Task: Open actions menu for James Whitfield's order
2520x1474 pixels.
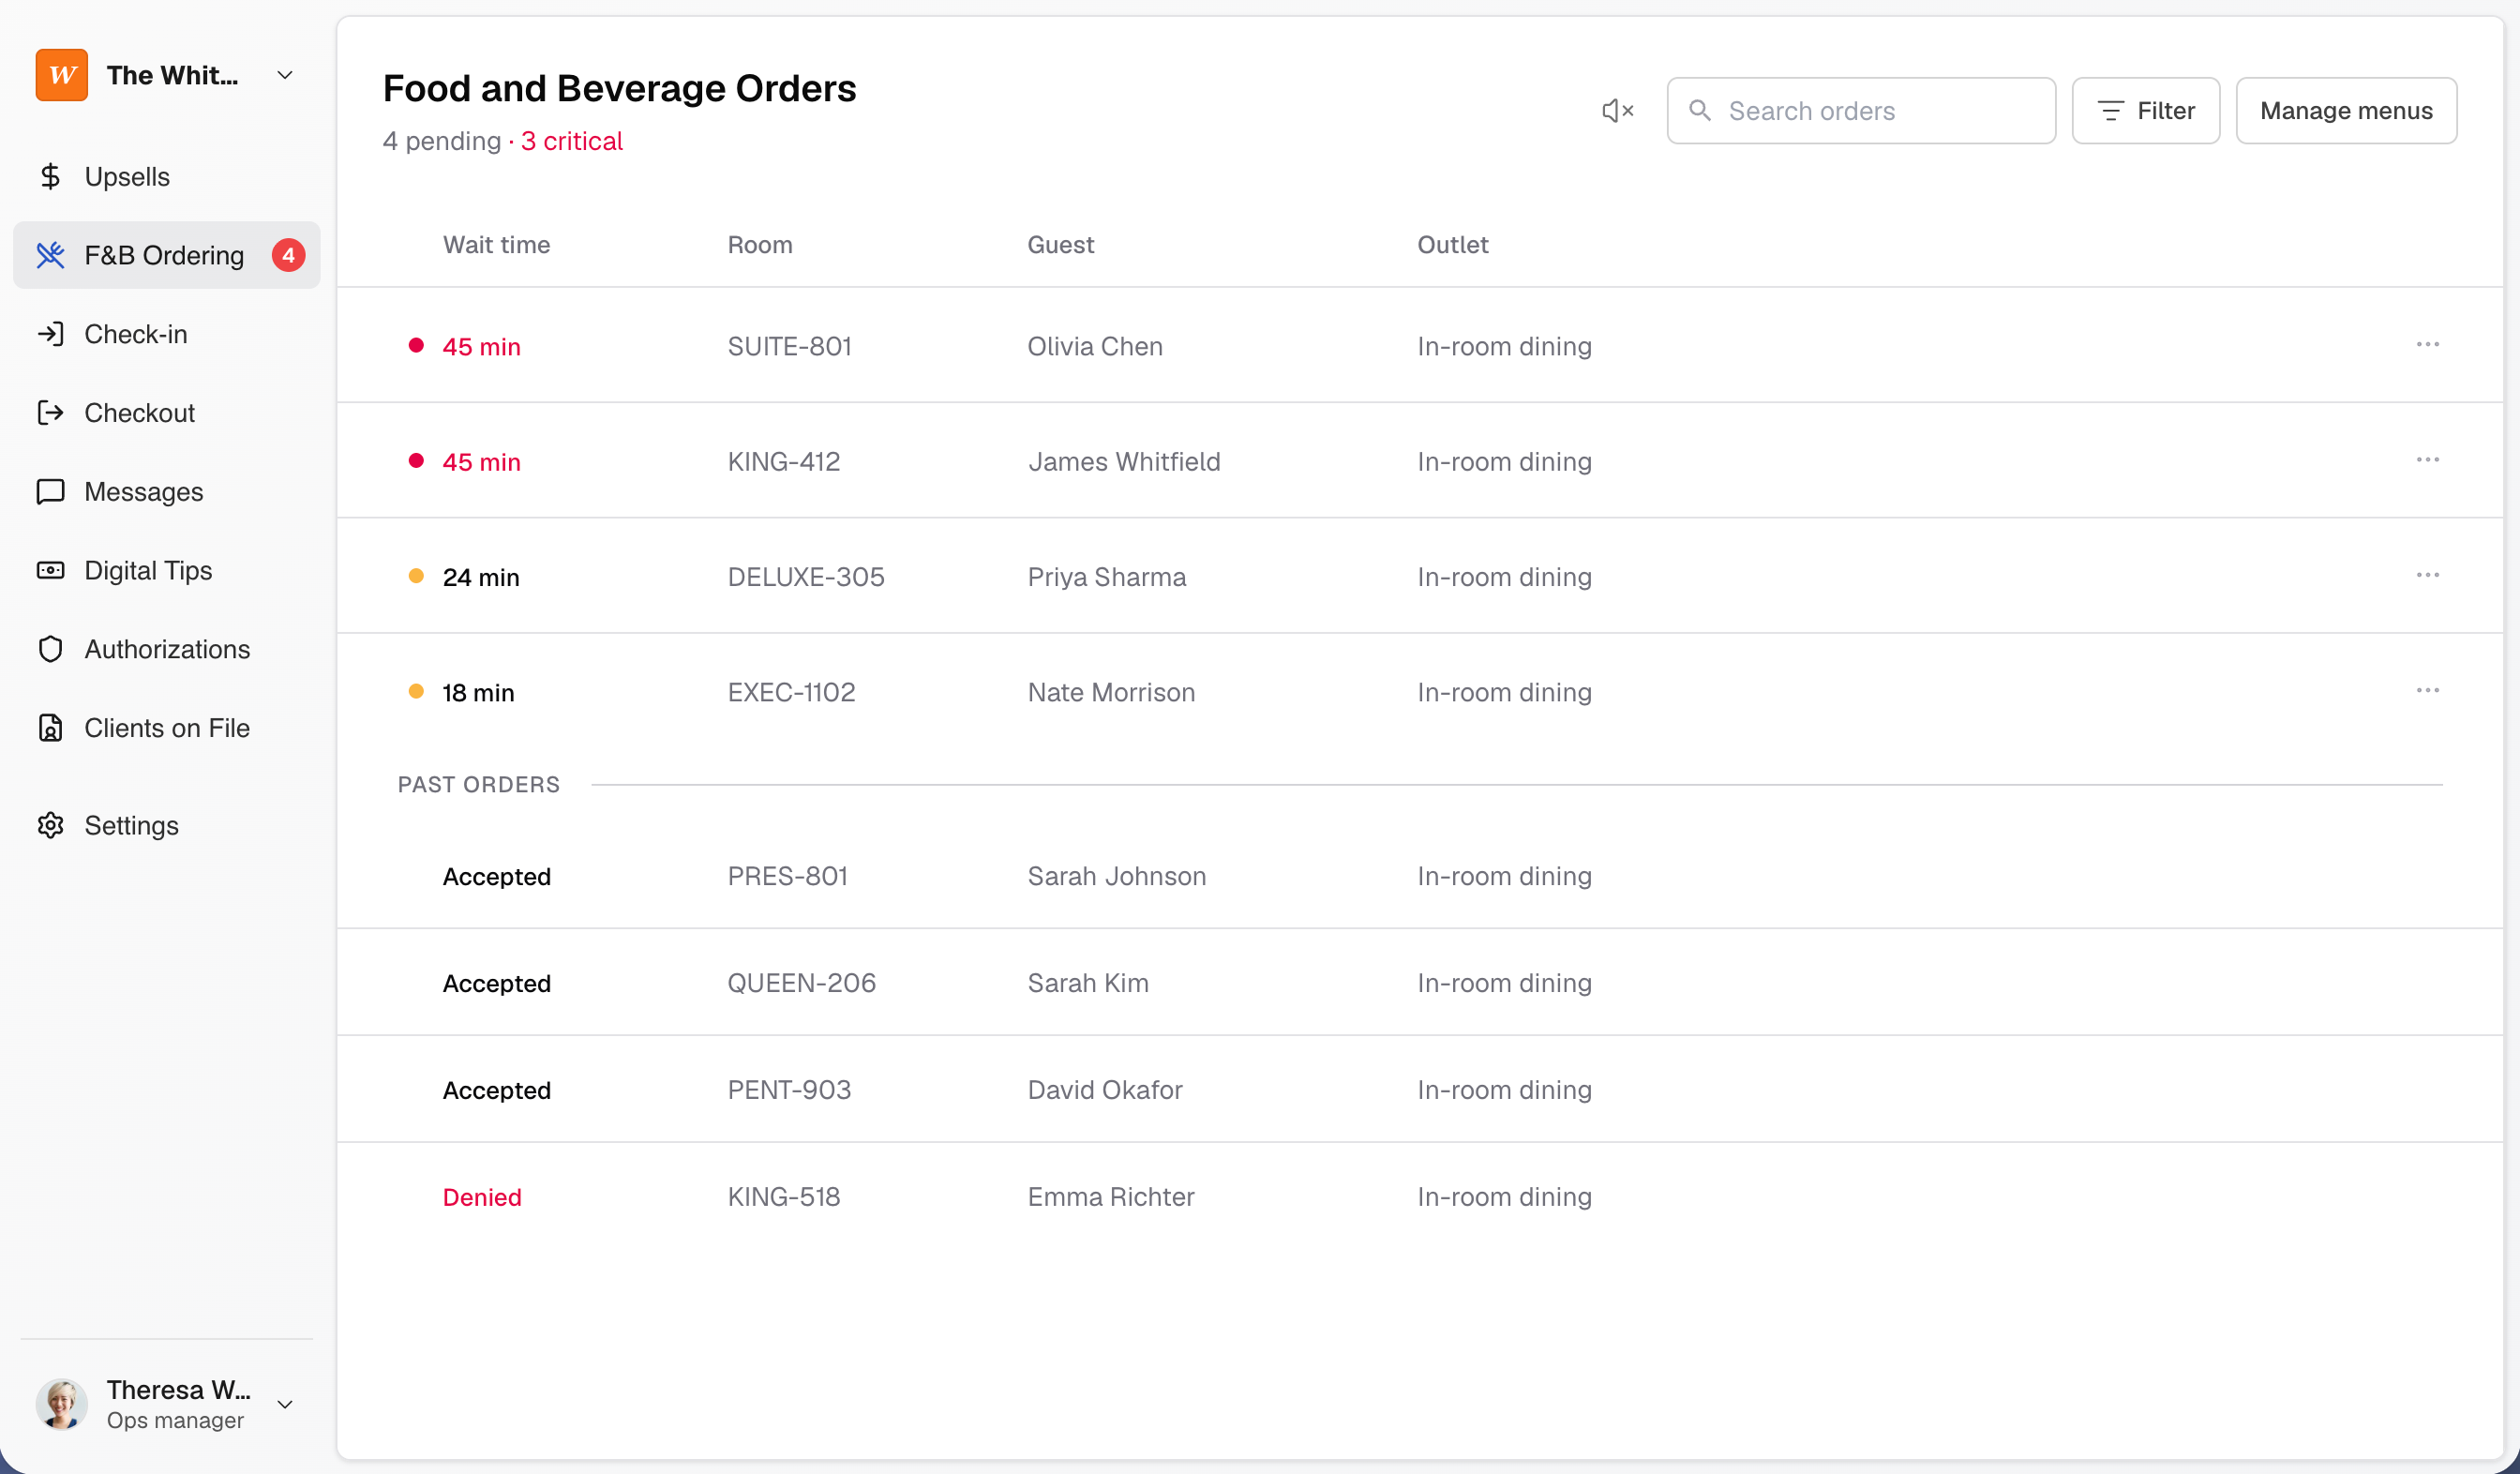Action: click(x=2429, y=459)
